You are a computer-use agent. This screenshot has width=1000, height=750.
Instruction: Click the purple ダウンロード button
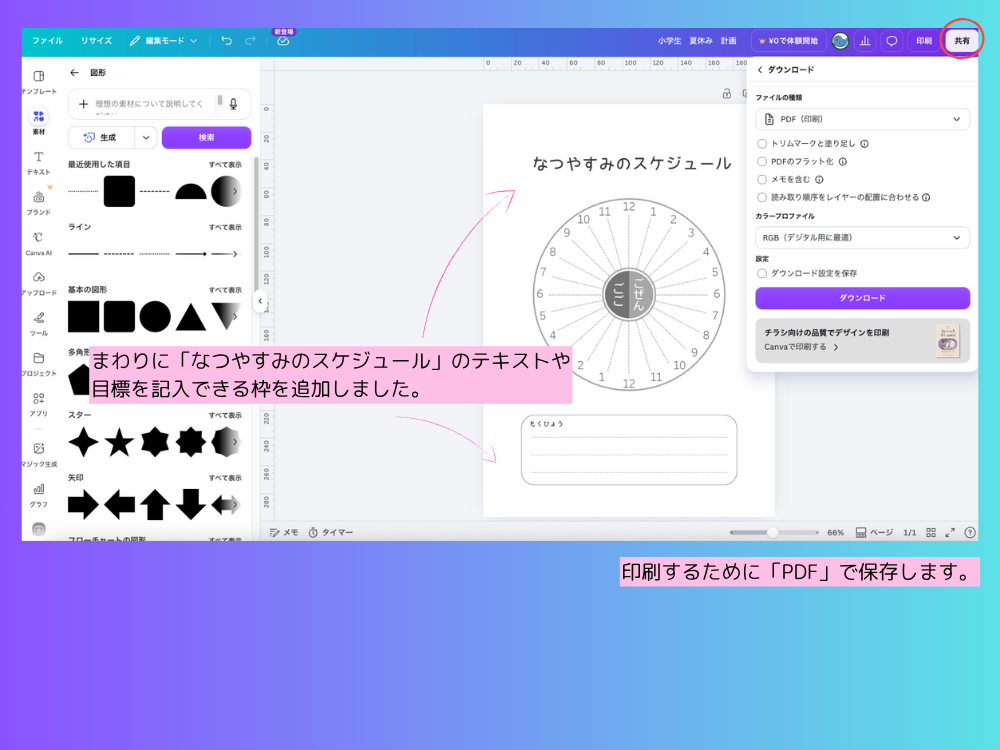click(x=862, y=298)
